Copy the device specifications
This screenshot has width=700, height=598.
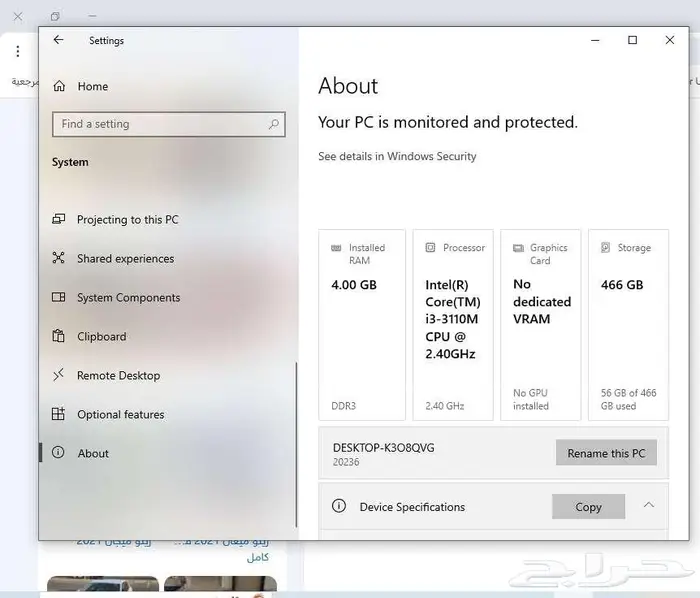click(x=588, y=507)
